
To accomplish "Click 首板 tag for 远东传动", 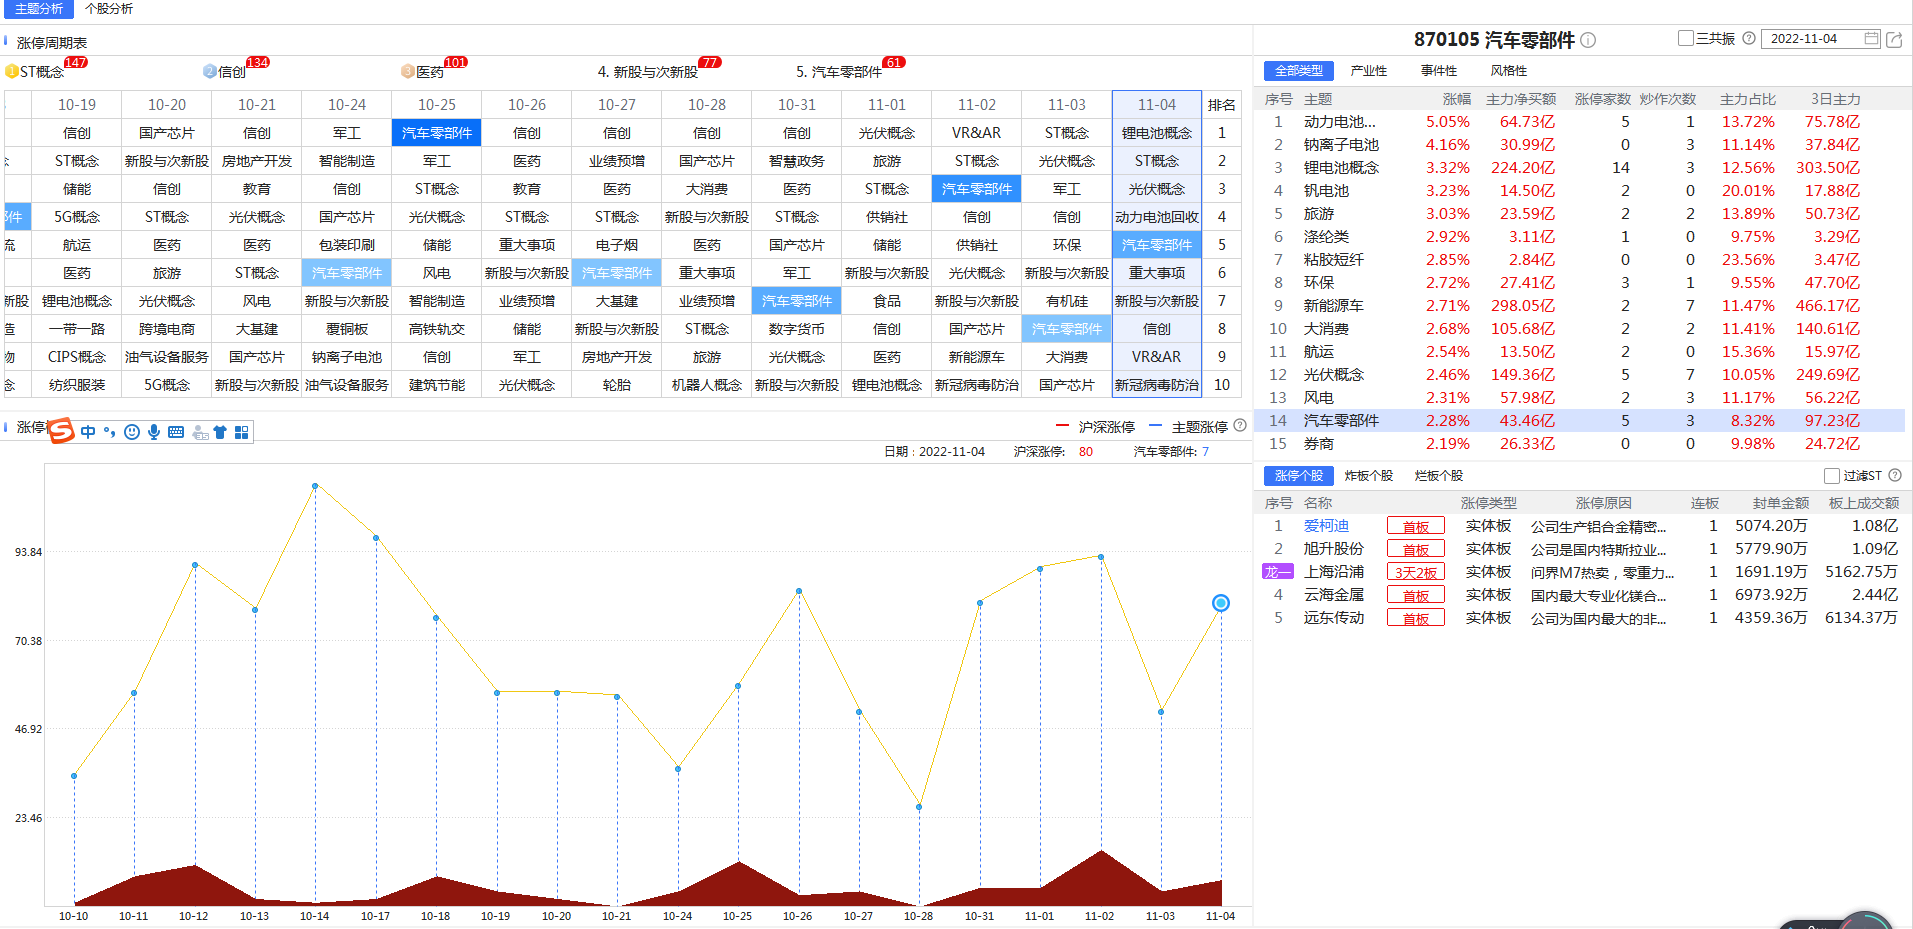I will point(1416,618).
